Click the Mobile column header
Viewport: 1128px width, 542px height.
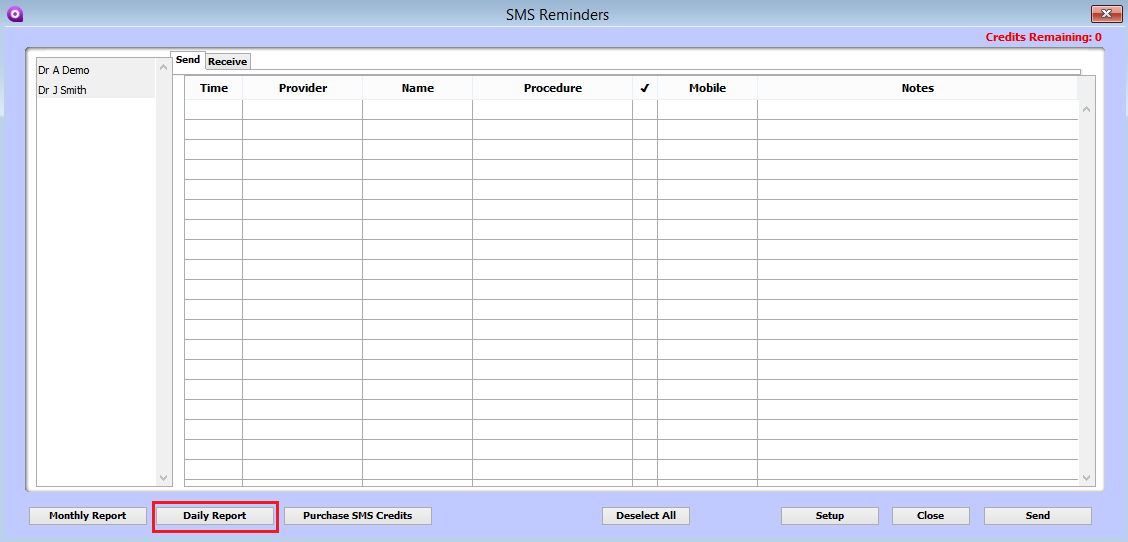pyautogui.click(x=707, y=88)
